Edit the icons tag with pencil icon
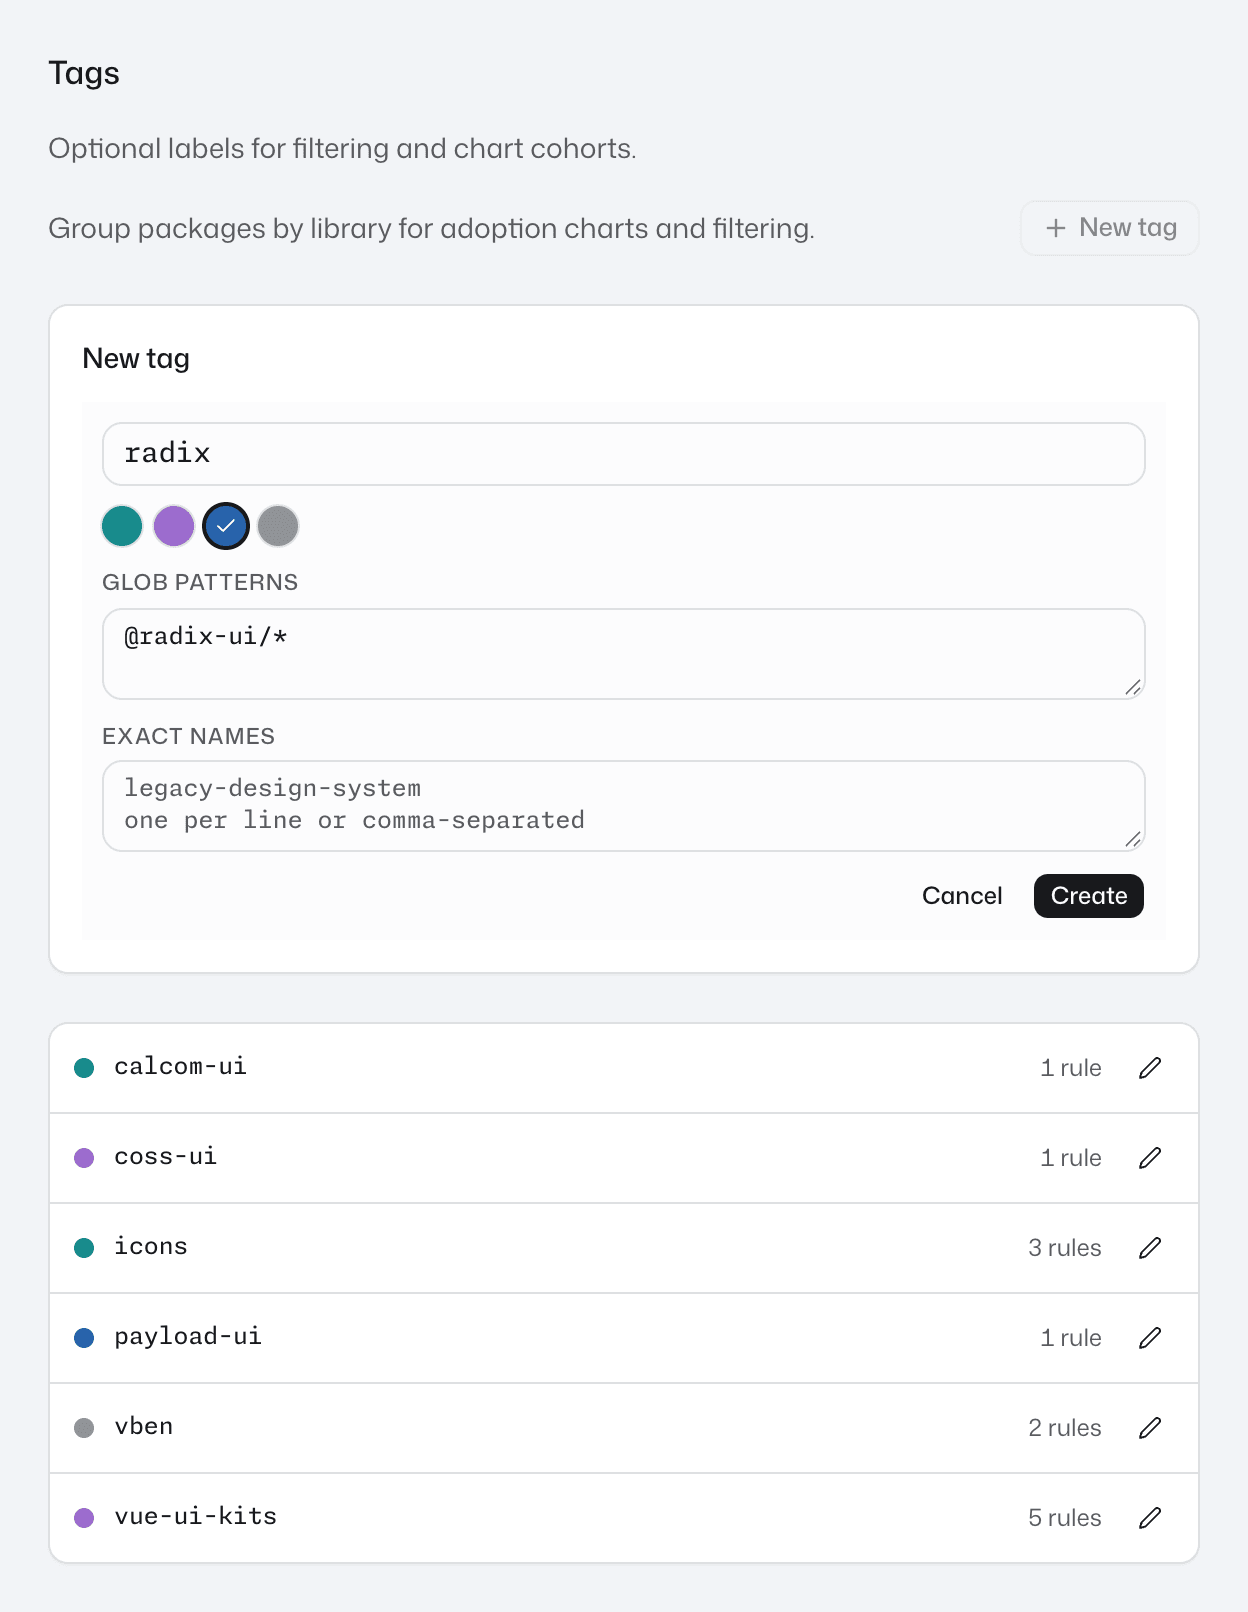1248x1612 pixels. (x=1150, y=1248)
